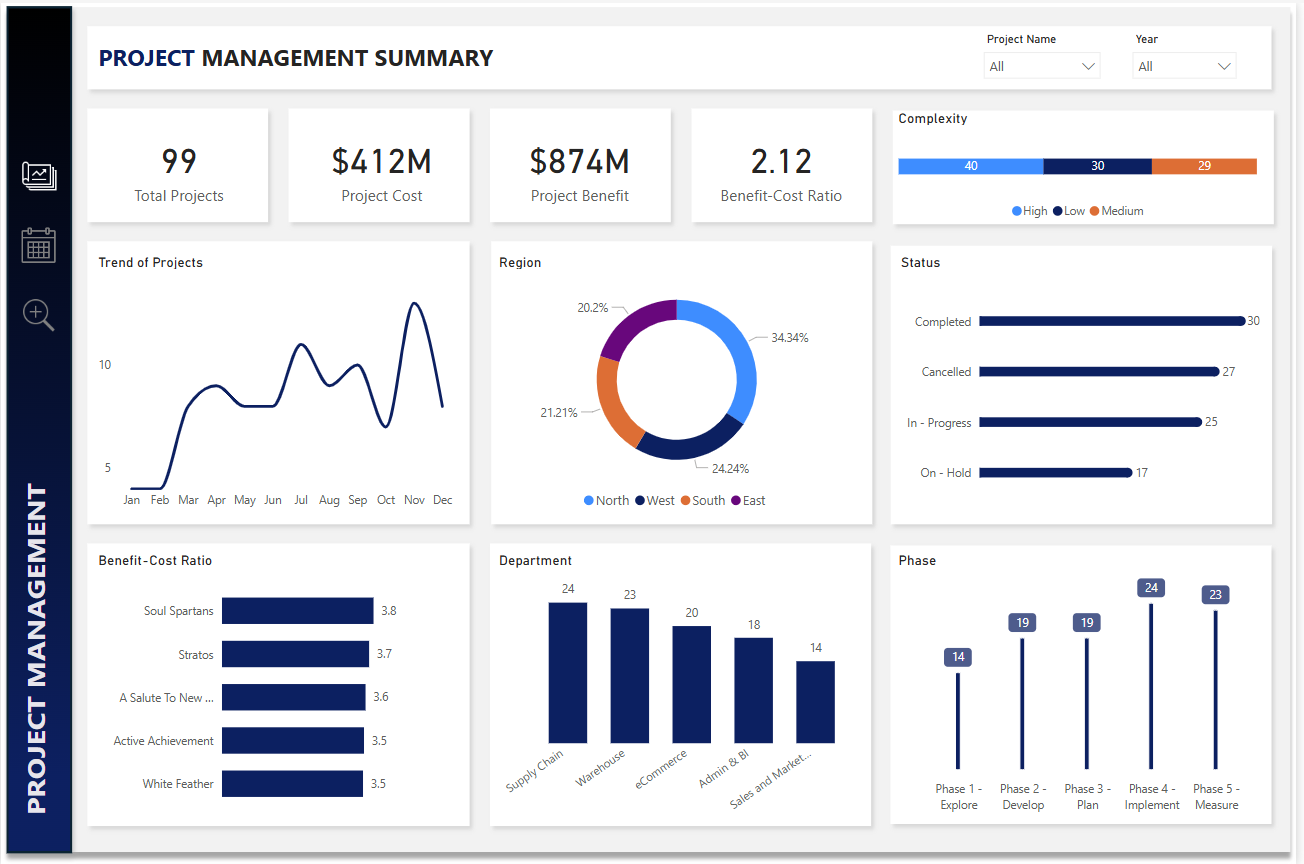1304x864 pixels.
Task: Click the North legend dot below the Region donut
Action: 588,500
